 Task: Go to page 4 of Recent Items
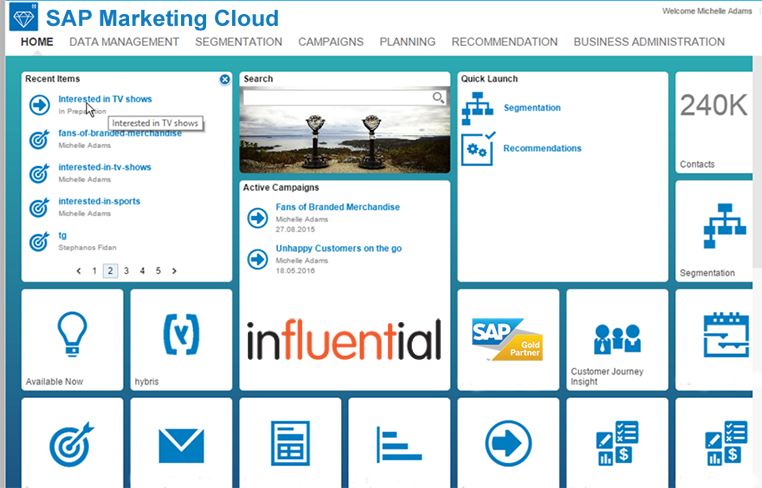(x=142, y=271)
